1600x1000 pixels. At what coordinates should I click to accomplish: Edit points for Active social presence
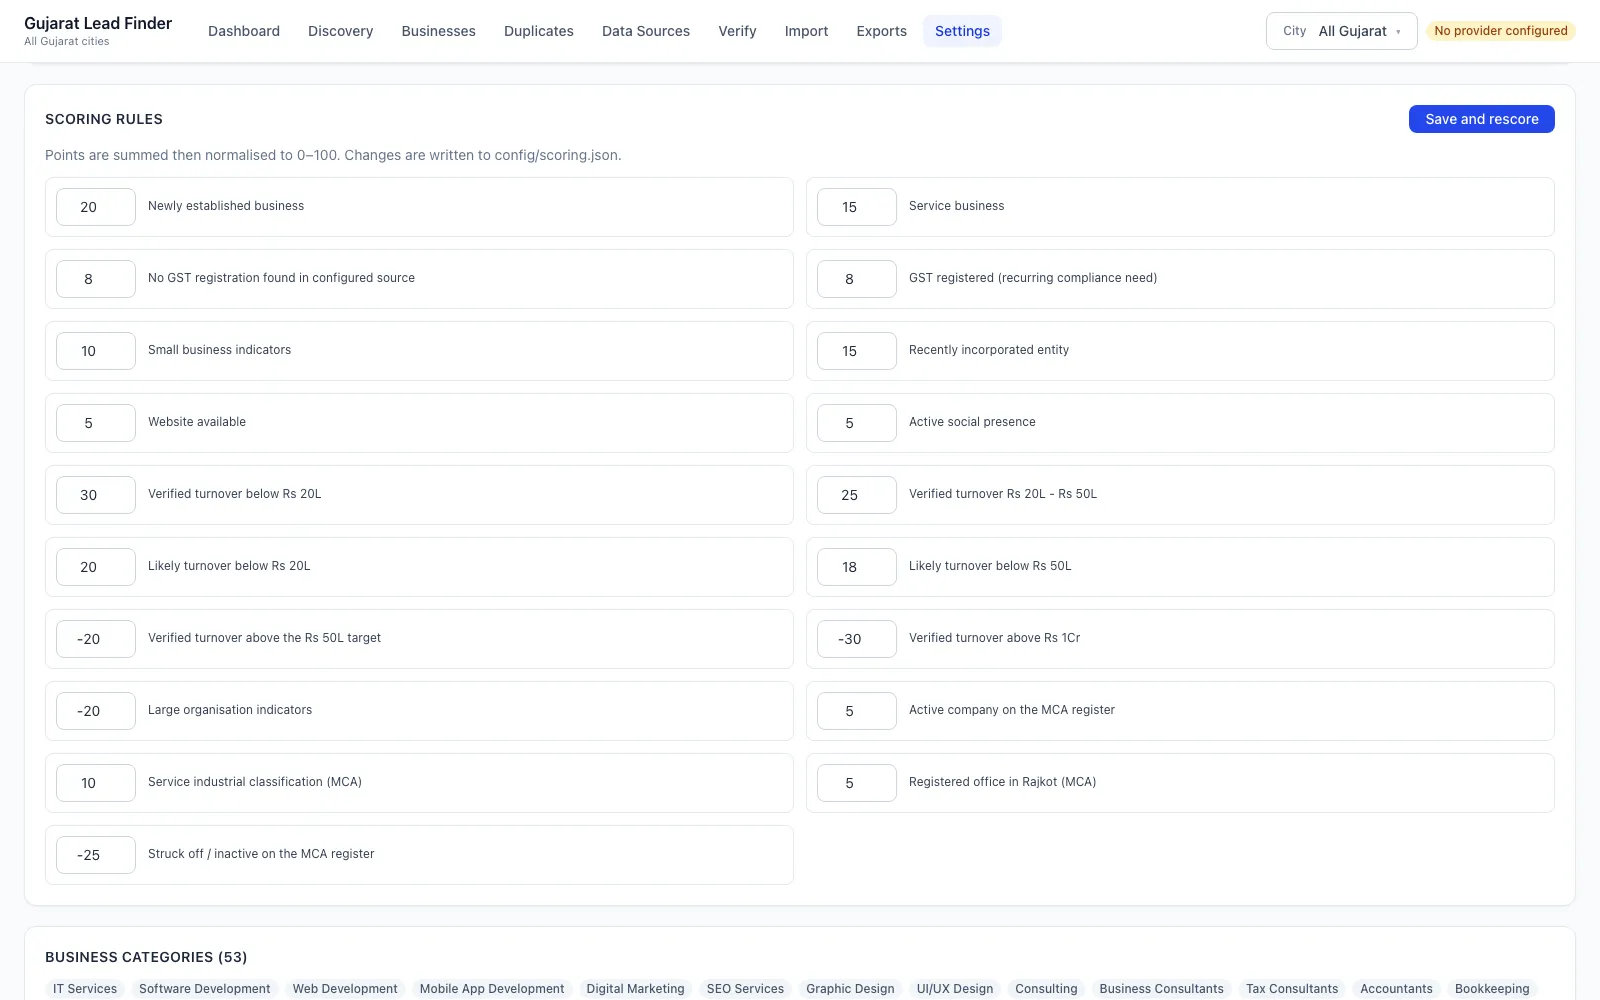click(857, 423)
